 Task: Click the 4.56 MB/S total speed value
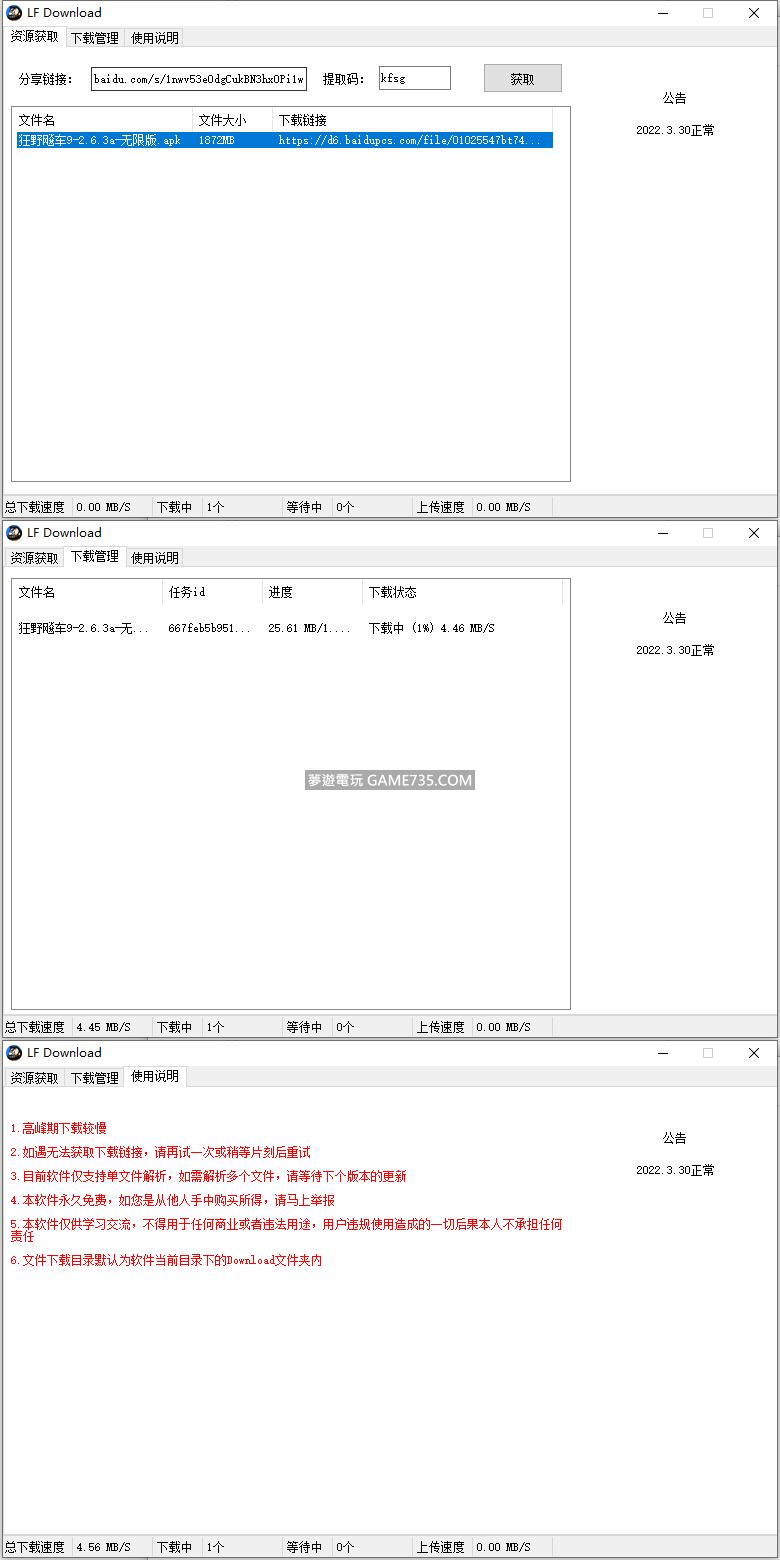103,1547
